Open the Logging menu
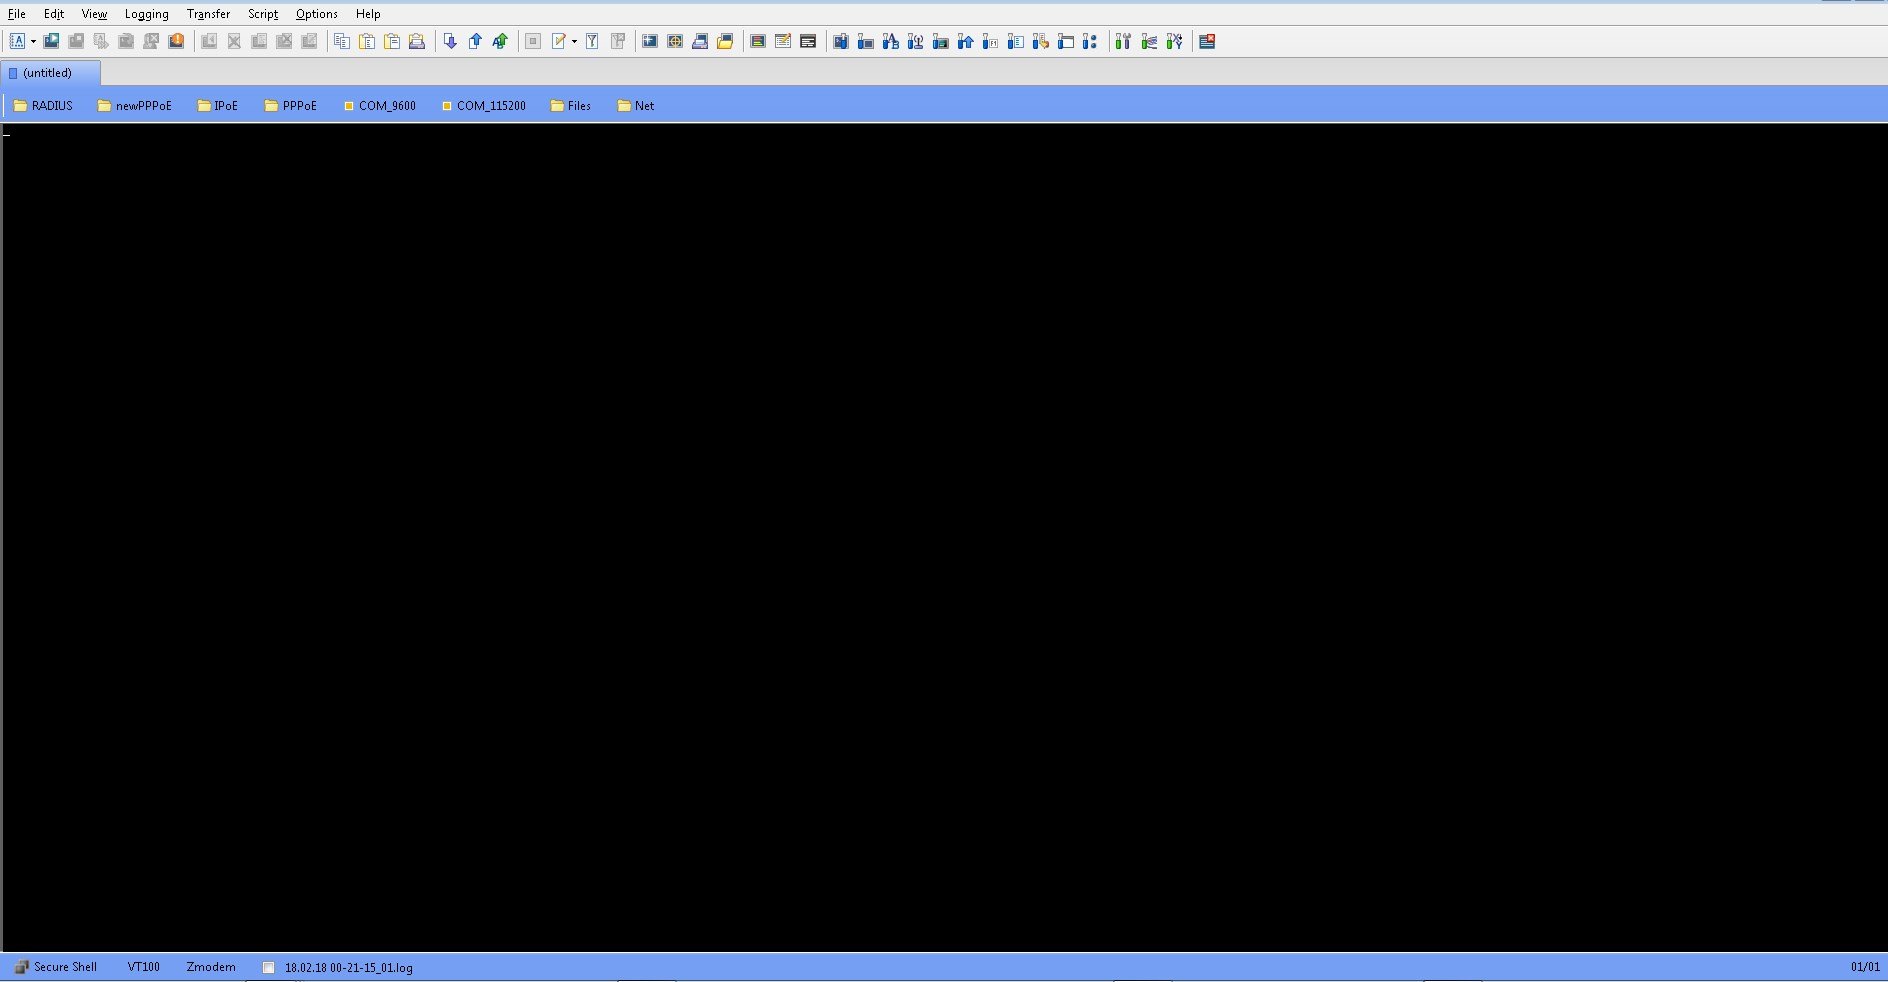 (146, 14)
